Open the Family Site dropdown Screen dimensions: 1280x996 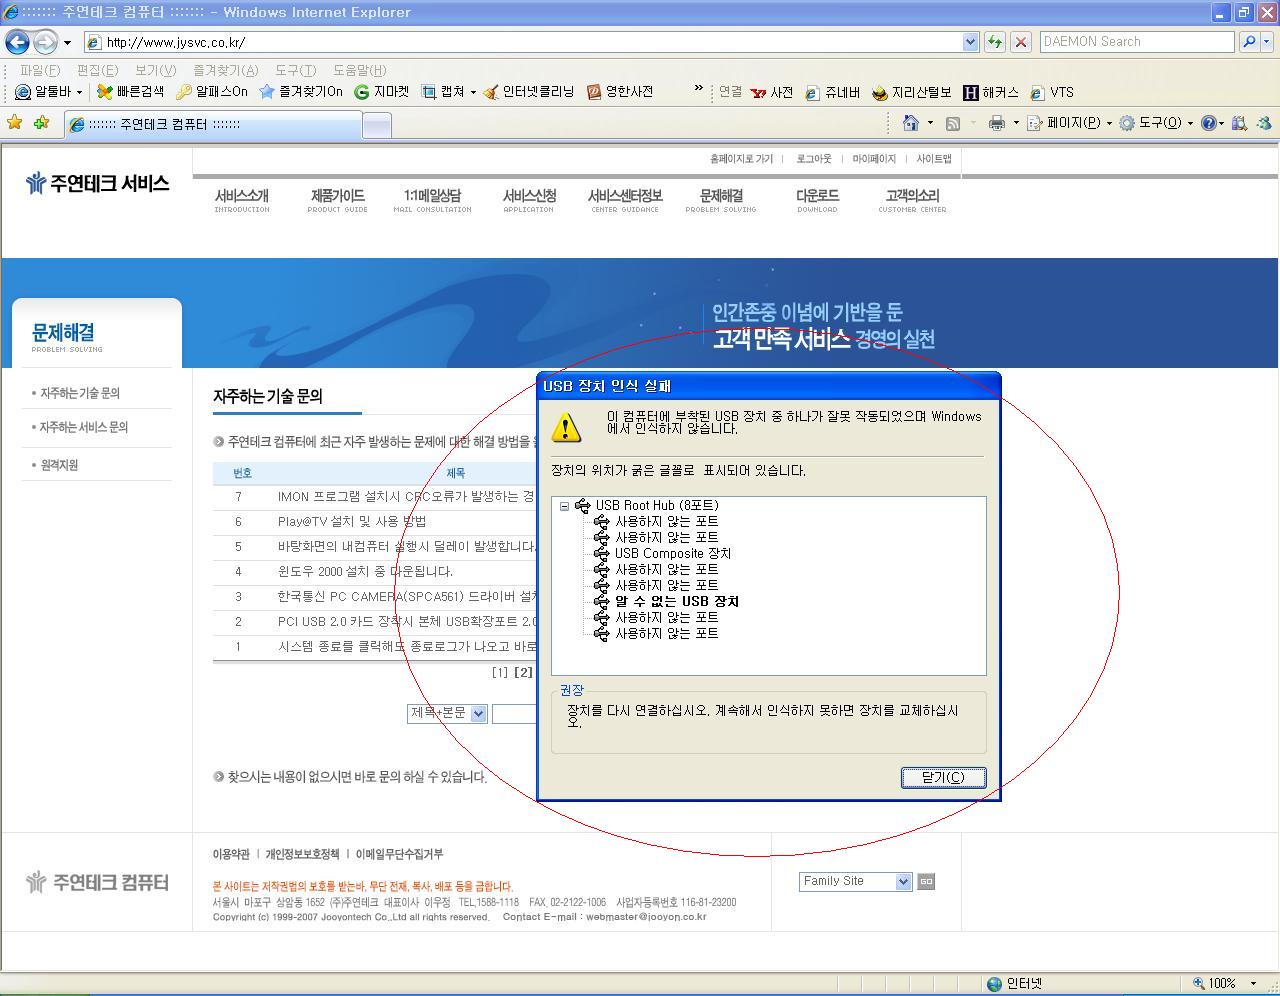click(x=855, y=881)
